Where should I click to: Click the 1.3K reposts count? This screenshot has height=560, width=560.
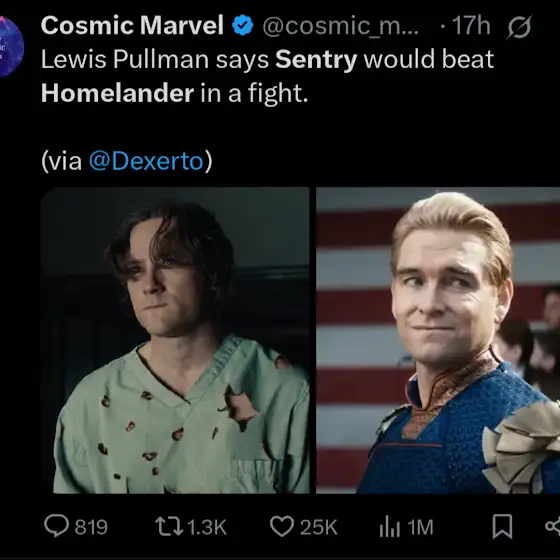pos(207,527)
